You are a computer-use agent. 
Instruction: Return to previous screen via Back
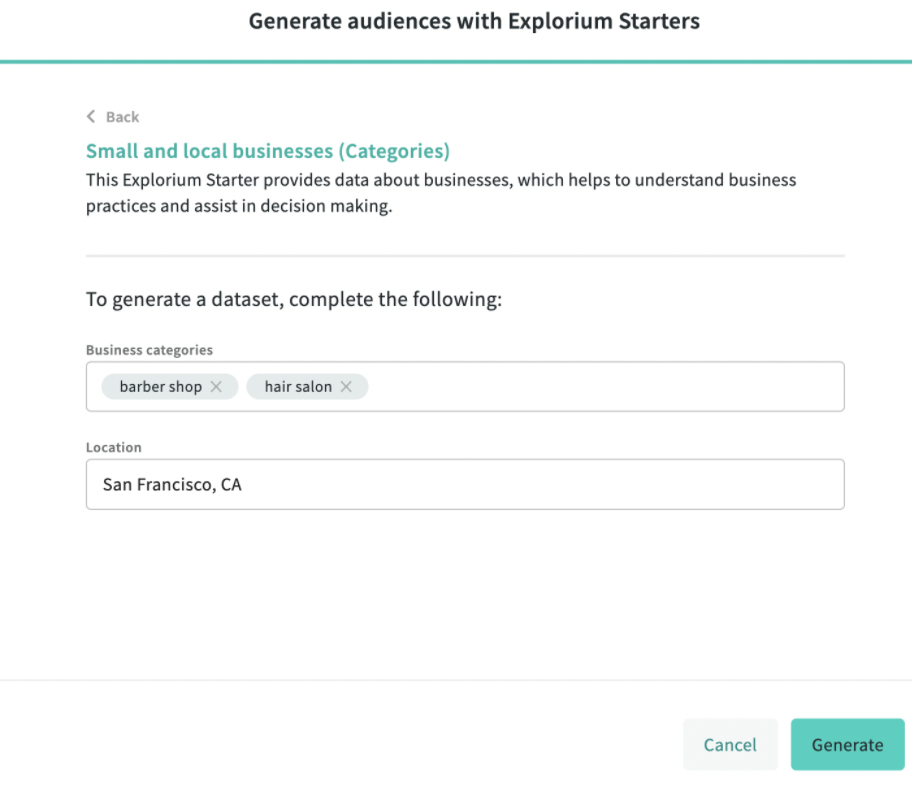tap(112, 117)
